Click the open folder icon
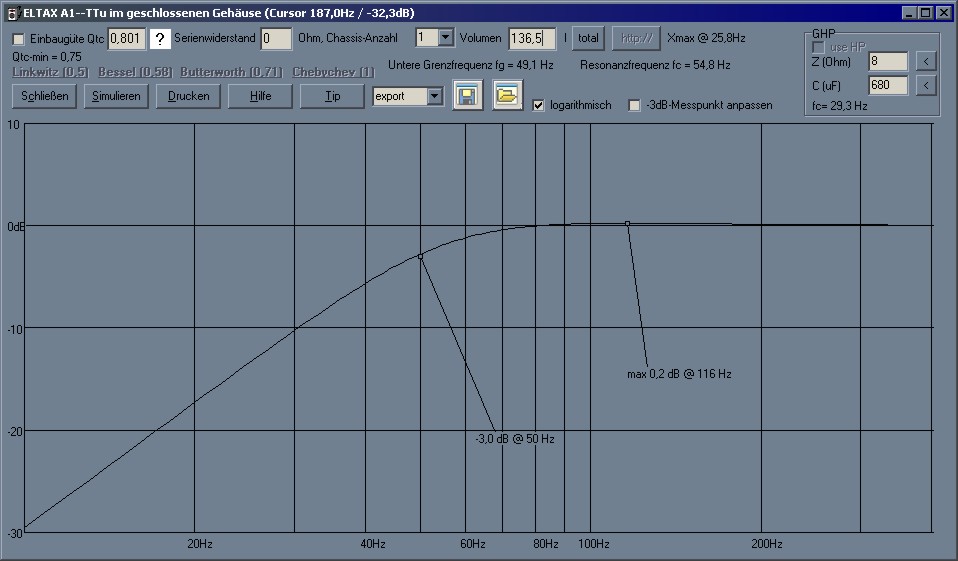Image resolution: width=958 pixels, height=561 pixels. tap(507, 95)
